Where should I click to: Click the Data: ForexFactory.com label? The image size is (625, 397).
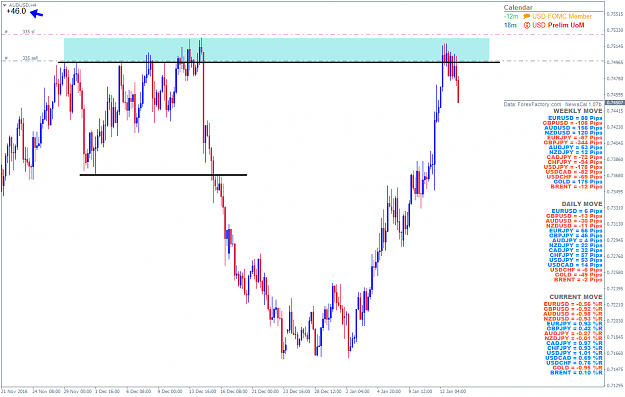click(x=532, y=104)
